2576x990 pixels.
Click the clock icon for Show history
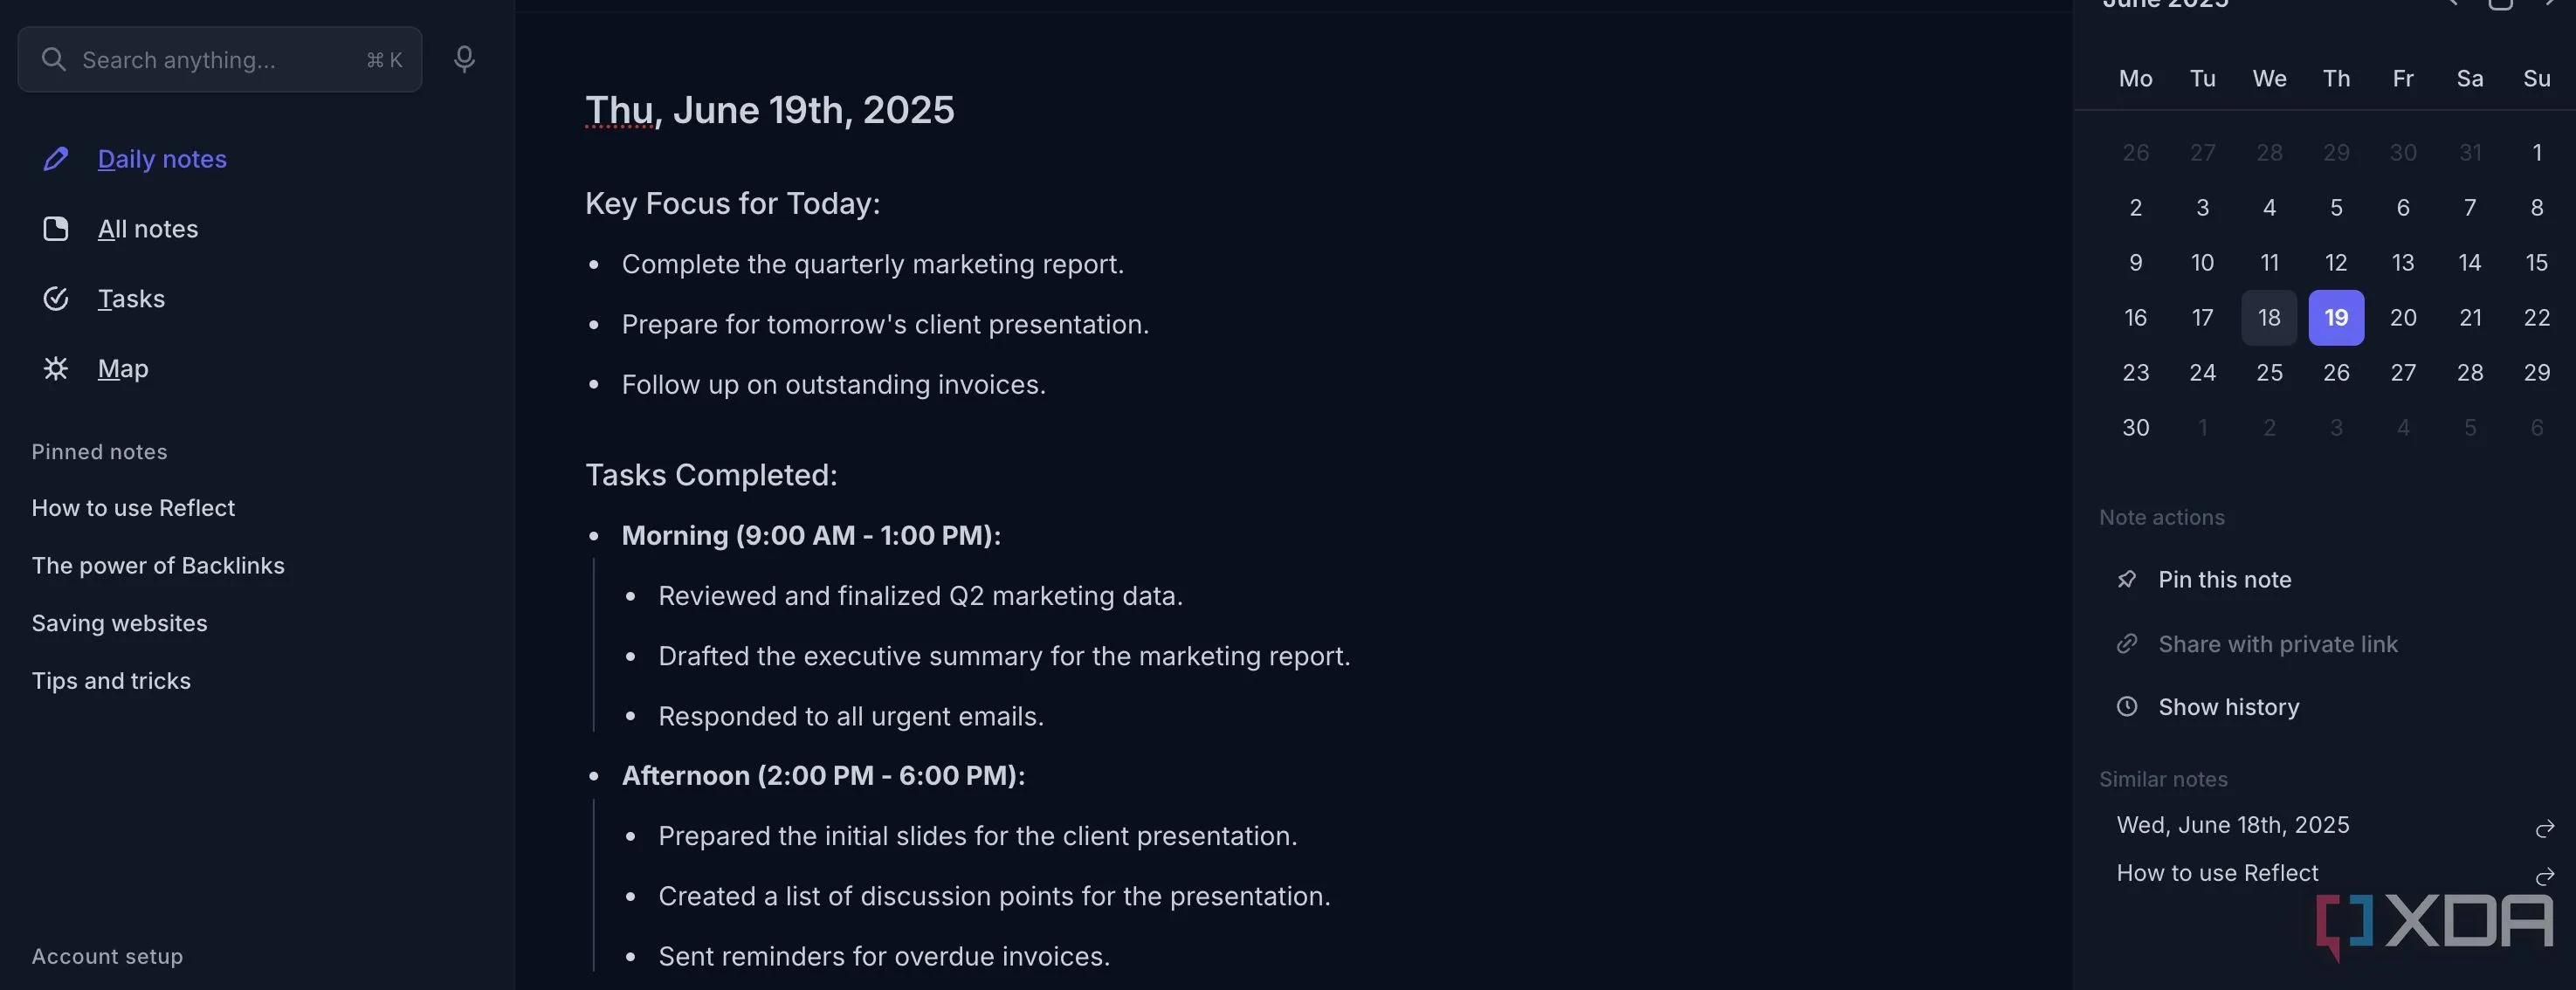(2127, 707)
